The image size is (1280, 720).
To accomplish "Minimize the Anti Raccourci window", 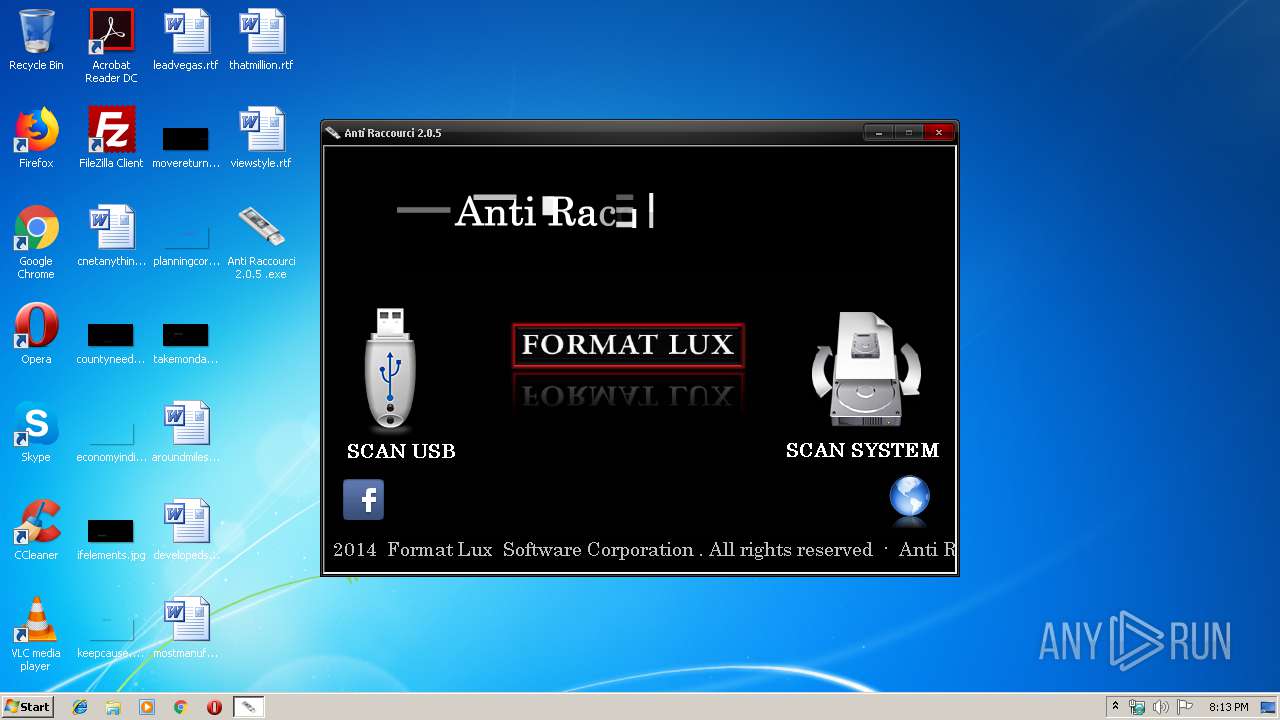I will point(879,132).
